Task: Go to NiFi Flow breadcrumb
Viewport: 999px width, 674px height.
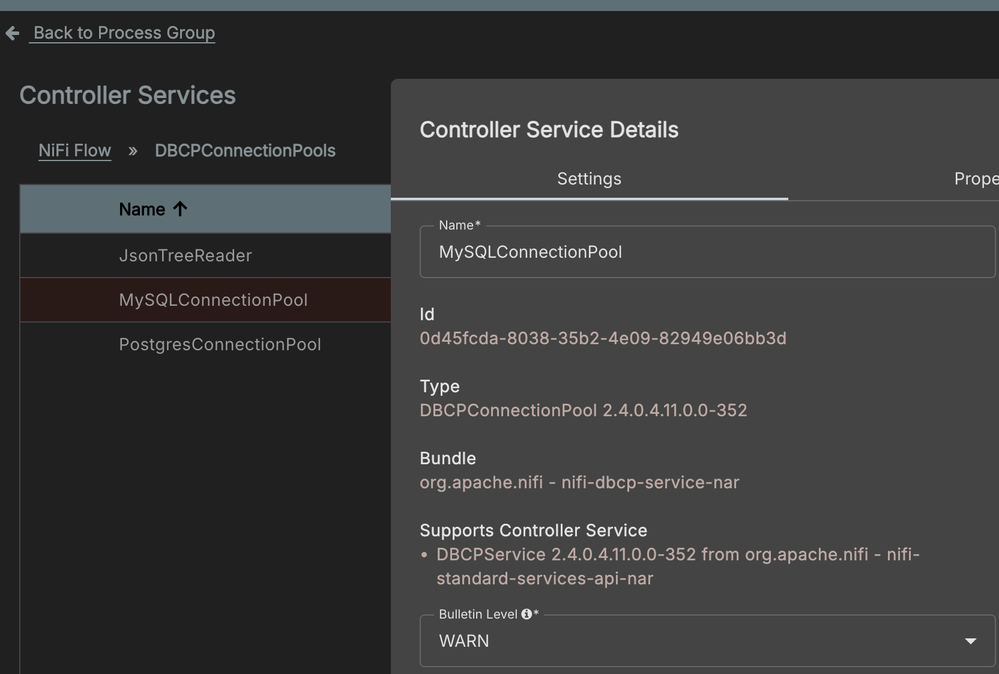Action: [75, 151]
